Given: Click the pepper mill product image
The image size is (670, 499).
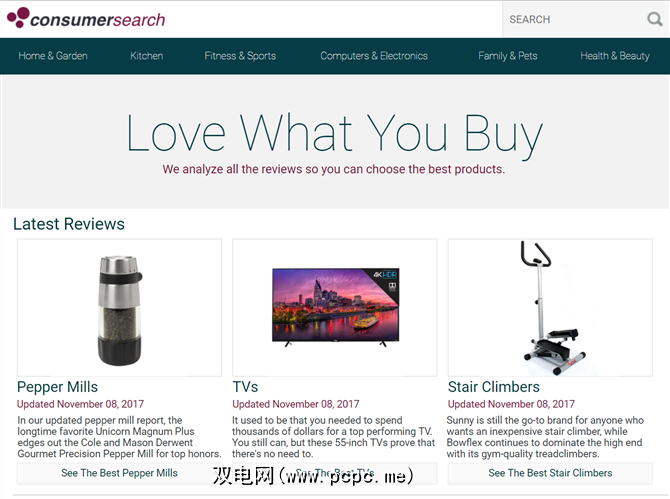Looking at the screenshot, I should coord(119,308).
